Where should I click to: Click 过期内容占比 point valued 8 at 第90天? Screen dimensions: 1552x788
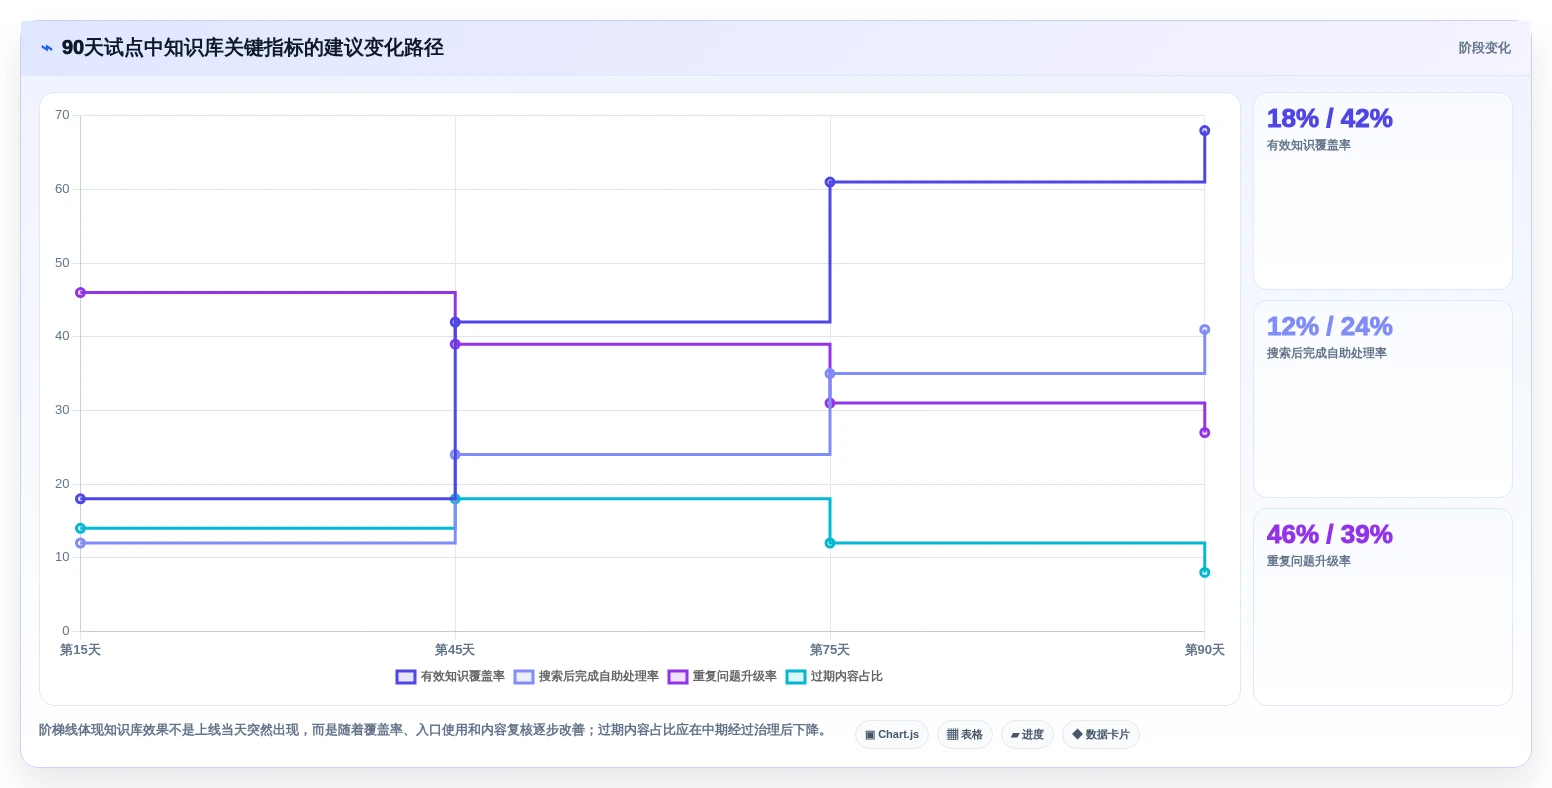1205,573
